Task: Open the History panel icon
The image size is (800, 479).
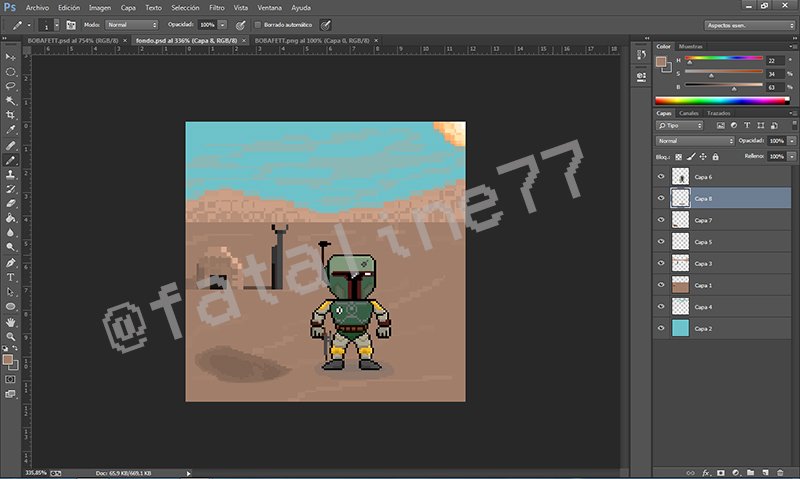Action: point(641,55)
